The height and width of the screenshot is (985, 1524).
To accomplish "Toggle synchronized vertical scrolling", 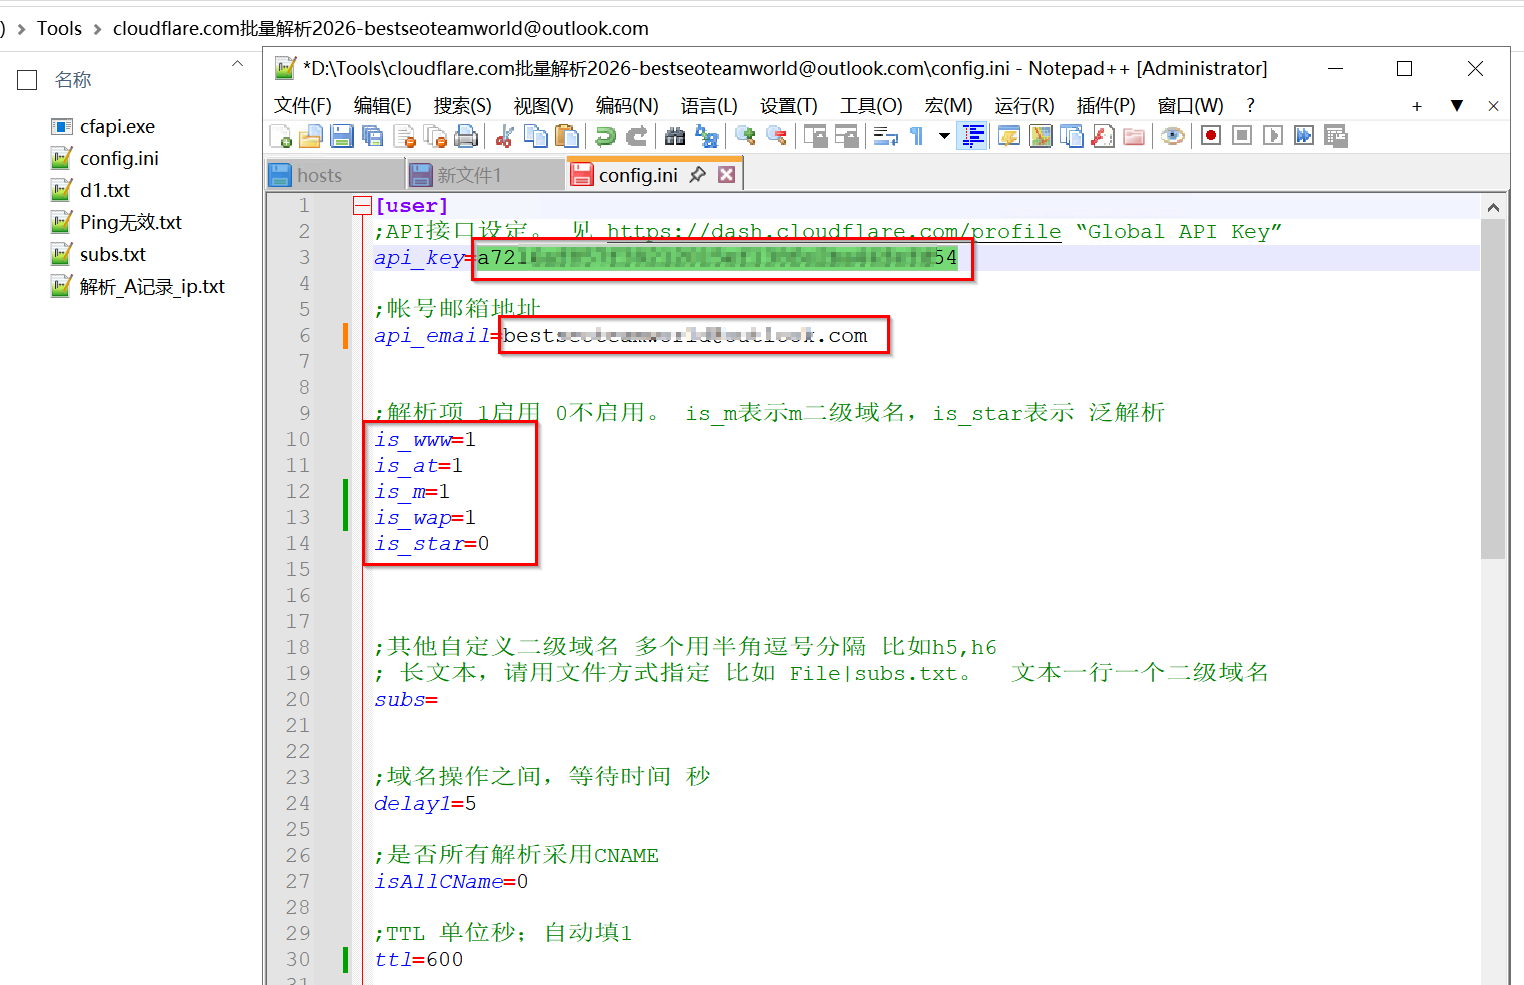I will 815,136.
